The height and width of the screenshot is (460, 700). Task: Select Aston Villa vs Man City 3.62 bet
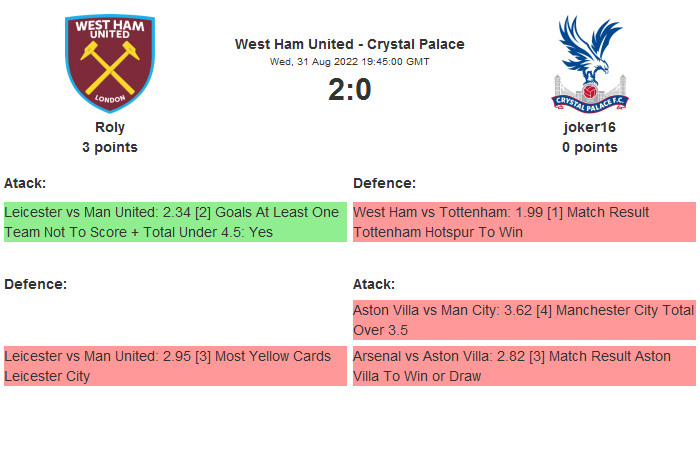coord(523,320)
